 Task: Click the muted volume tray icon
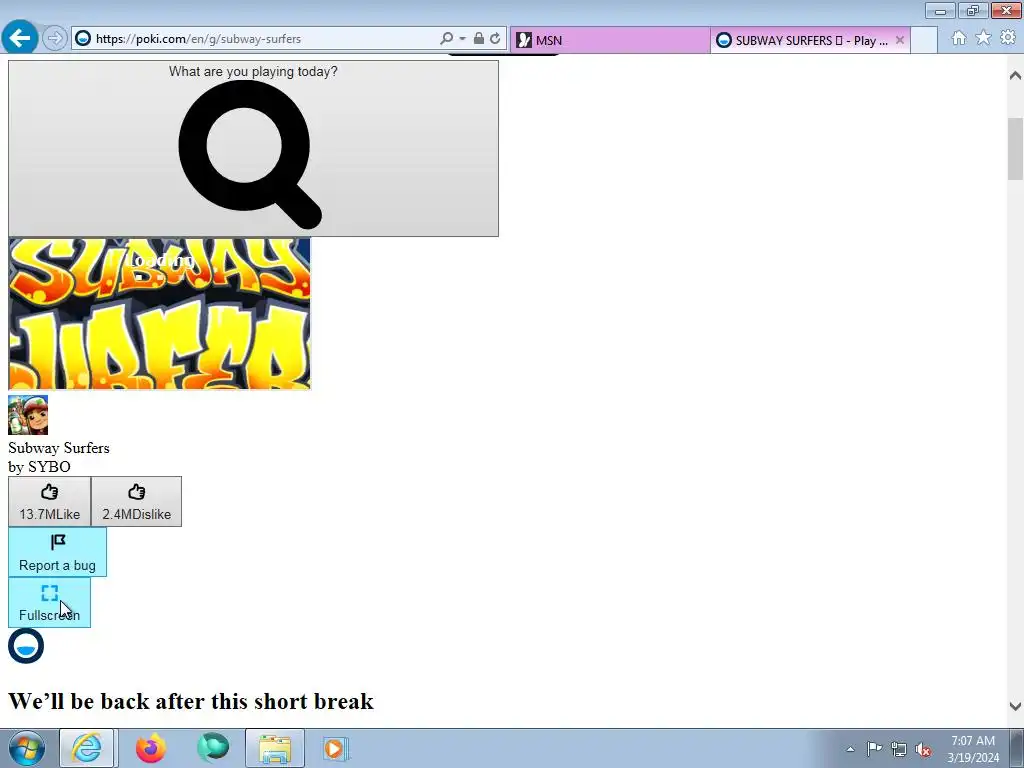pyautogui.click(x=923, y=749)
